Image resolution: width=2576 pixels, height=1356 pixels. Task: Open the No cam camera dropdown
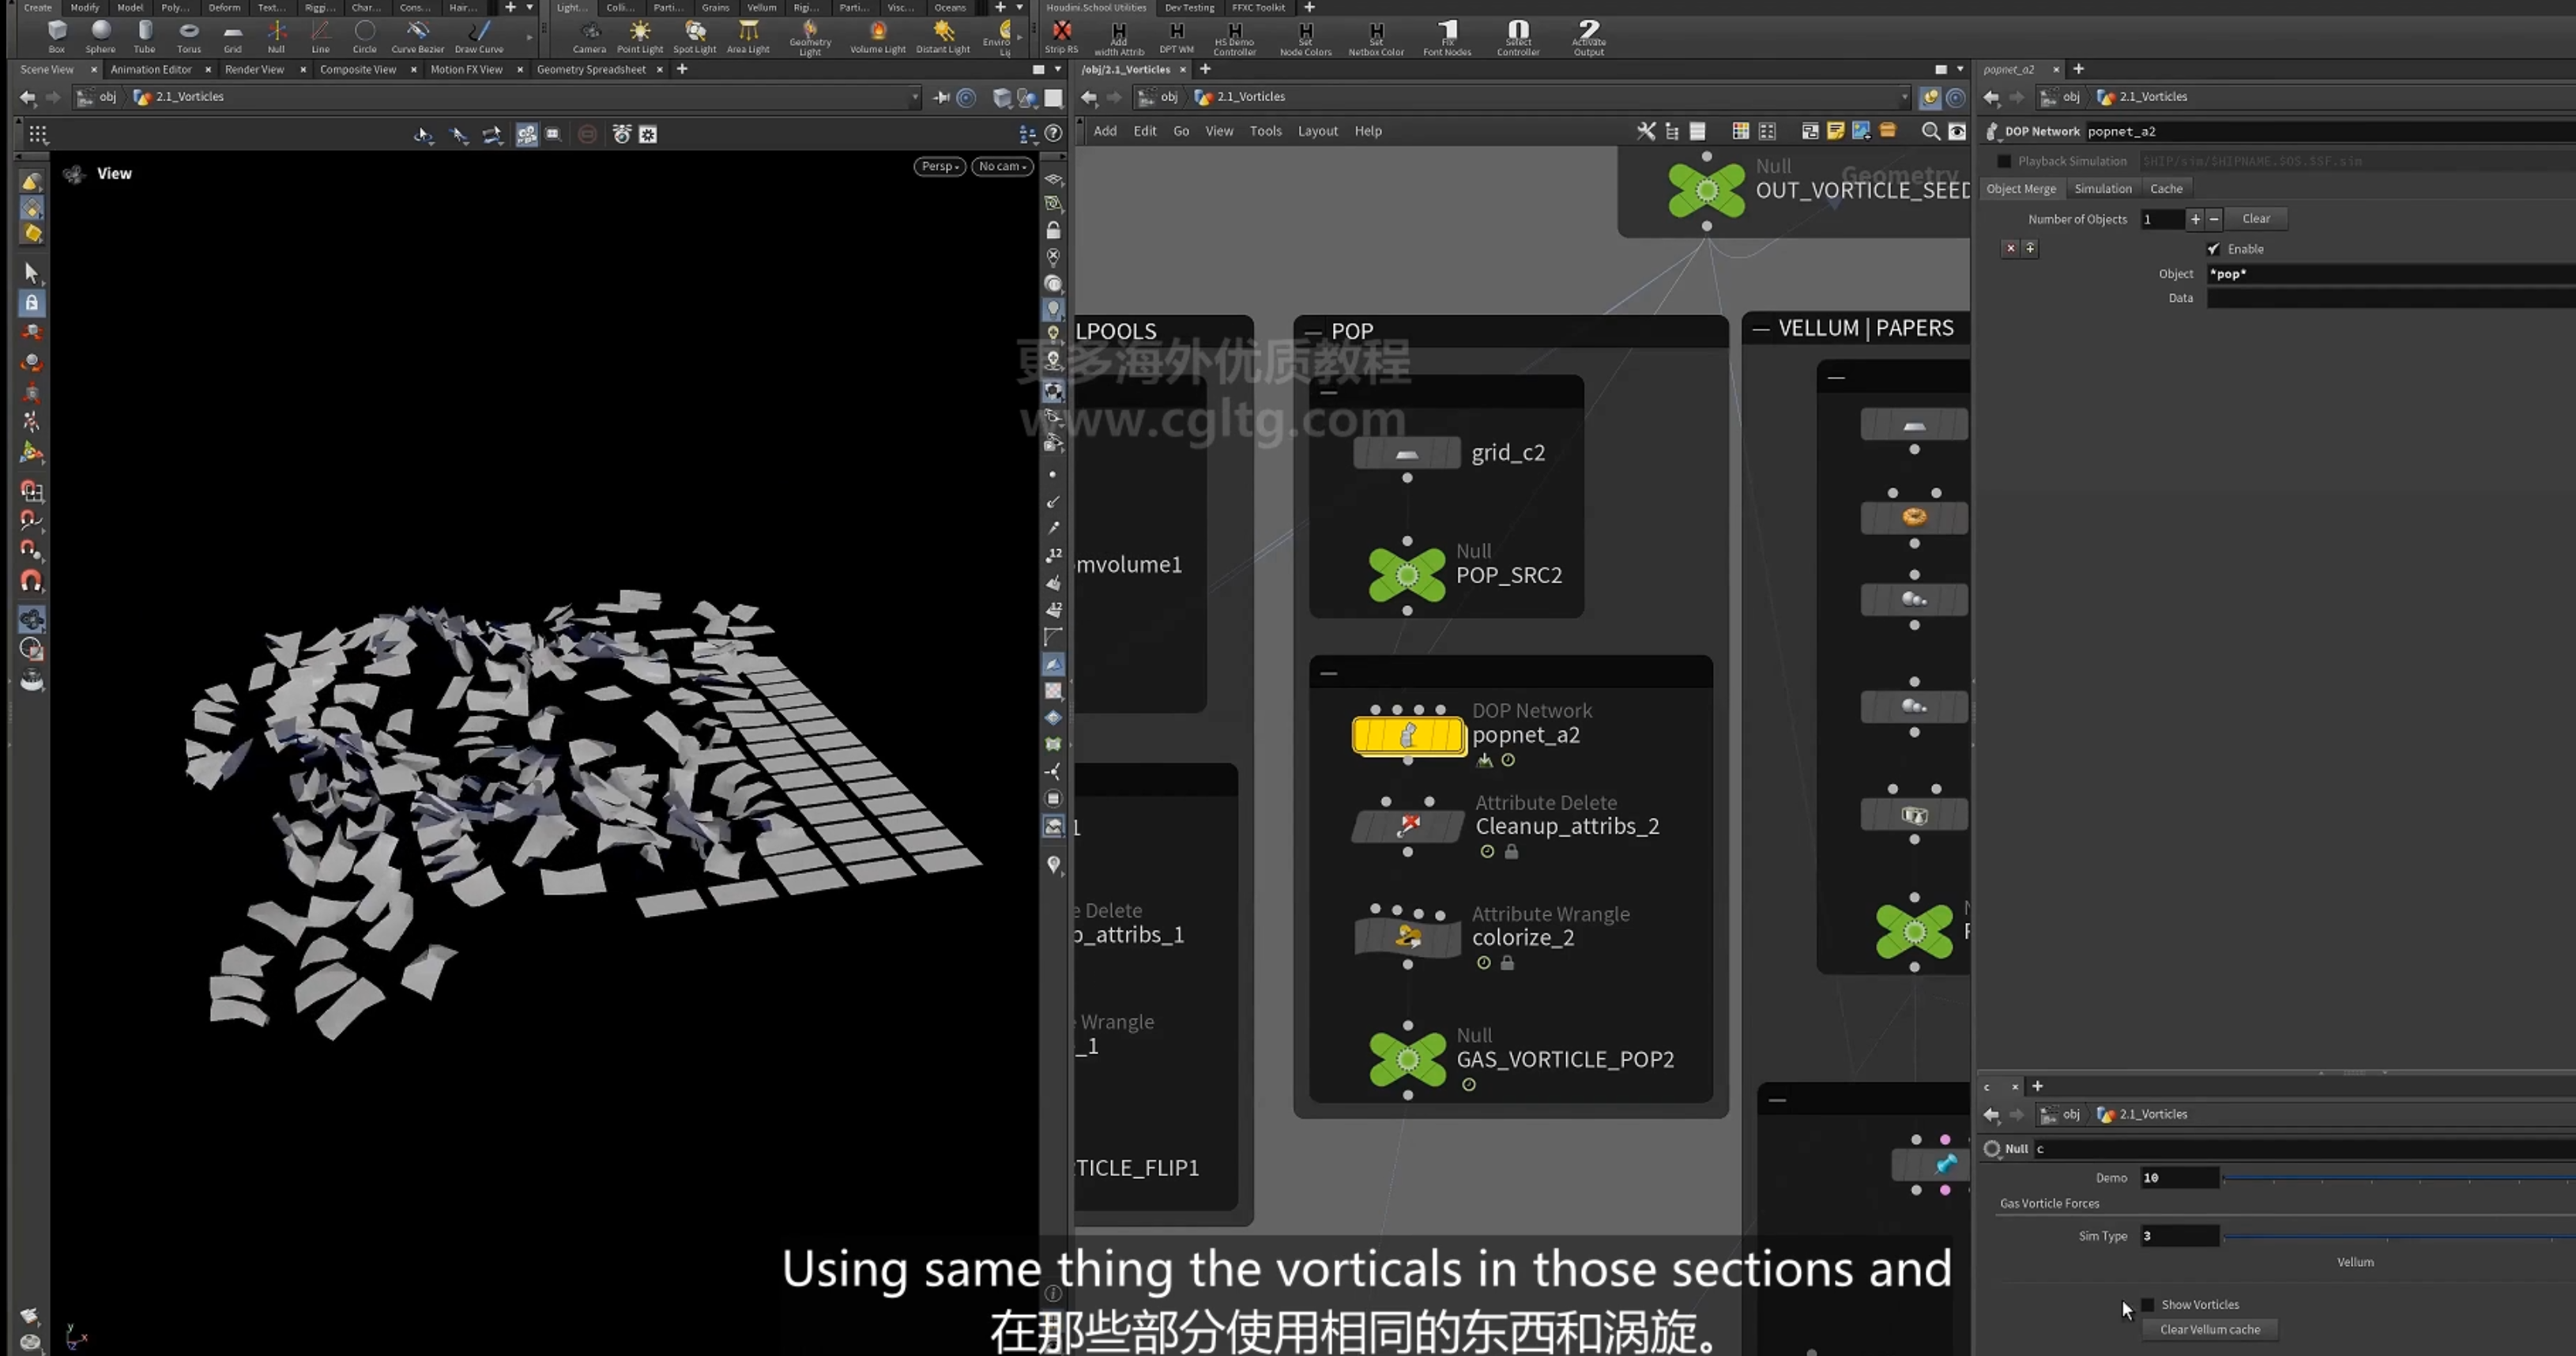(x=1002, y=166)
